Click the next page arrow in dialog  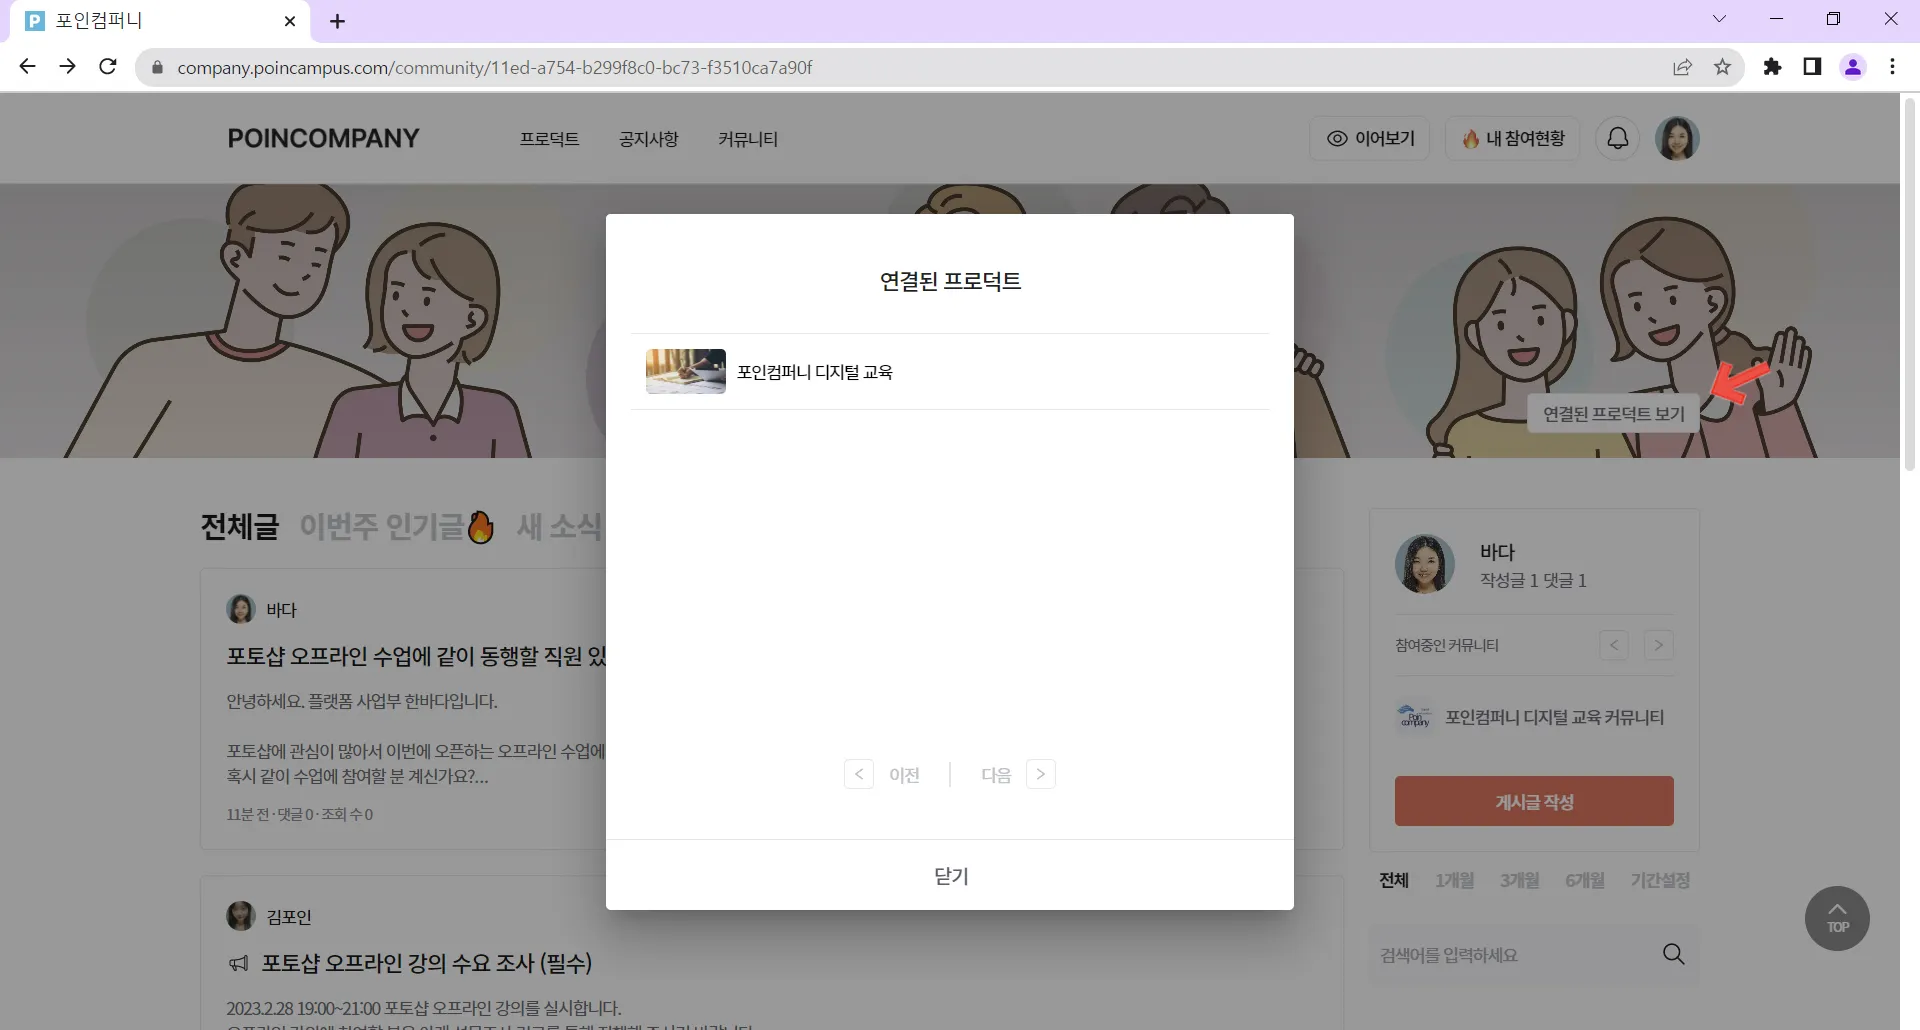point(1041,774)
